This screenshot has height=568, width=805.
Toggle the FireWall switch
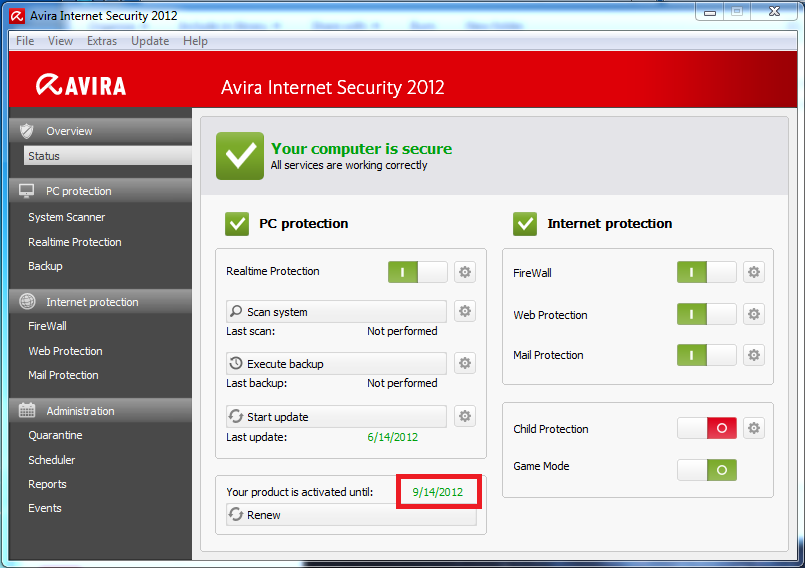(706, 272)
